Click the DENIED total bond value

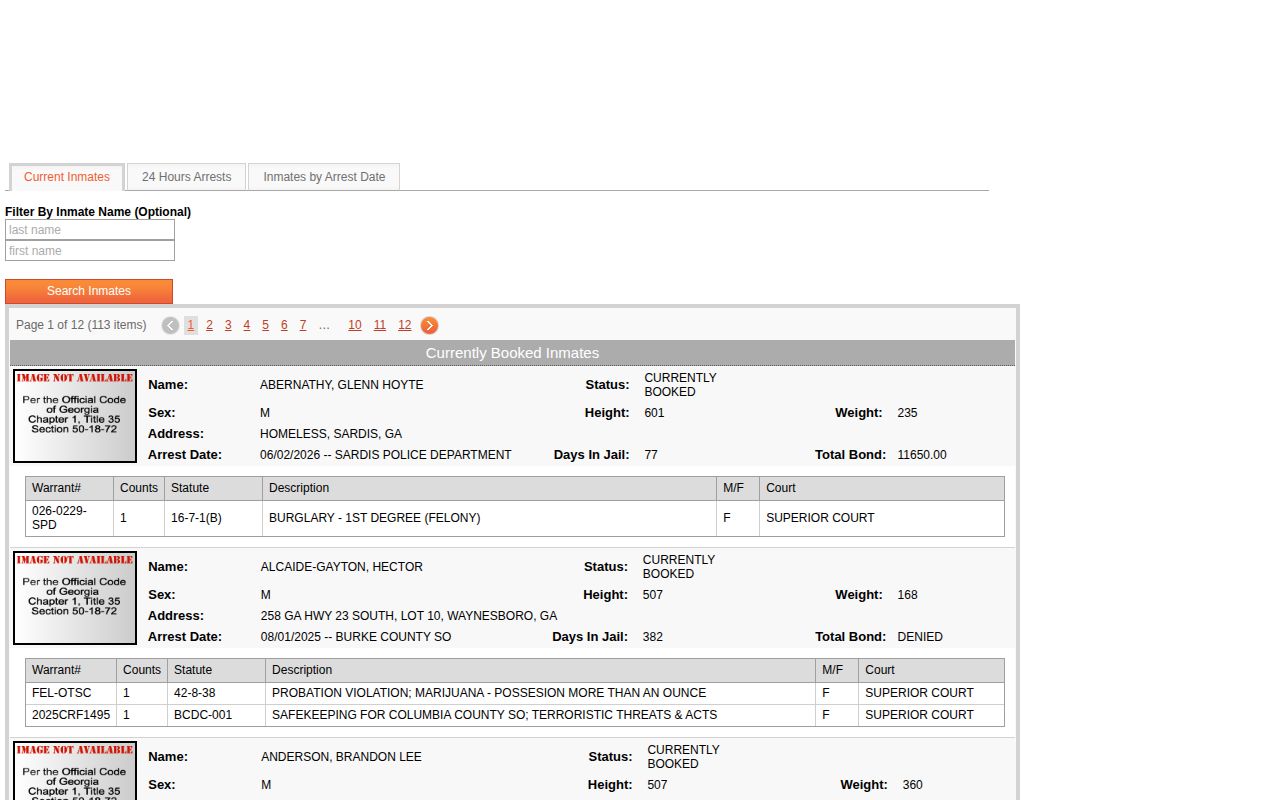(x=920, y=637)
